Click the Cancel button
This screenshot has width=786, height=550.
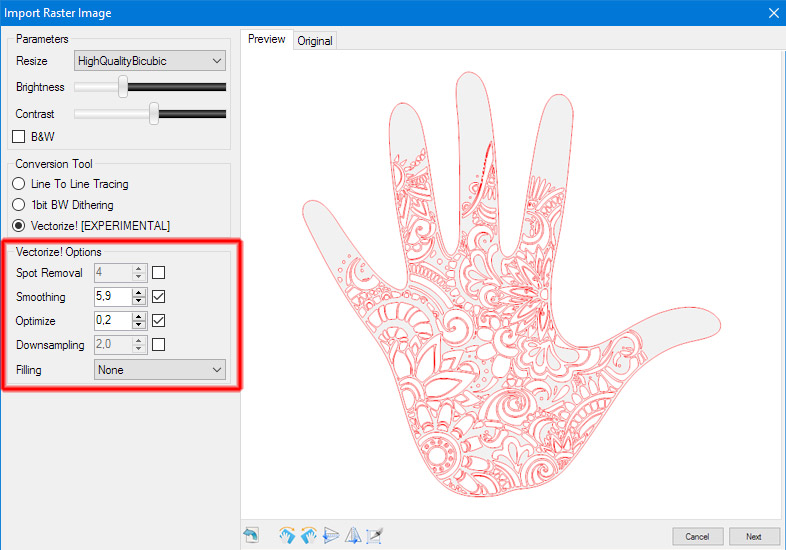coord(697,536)
